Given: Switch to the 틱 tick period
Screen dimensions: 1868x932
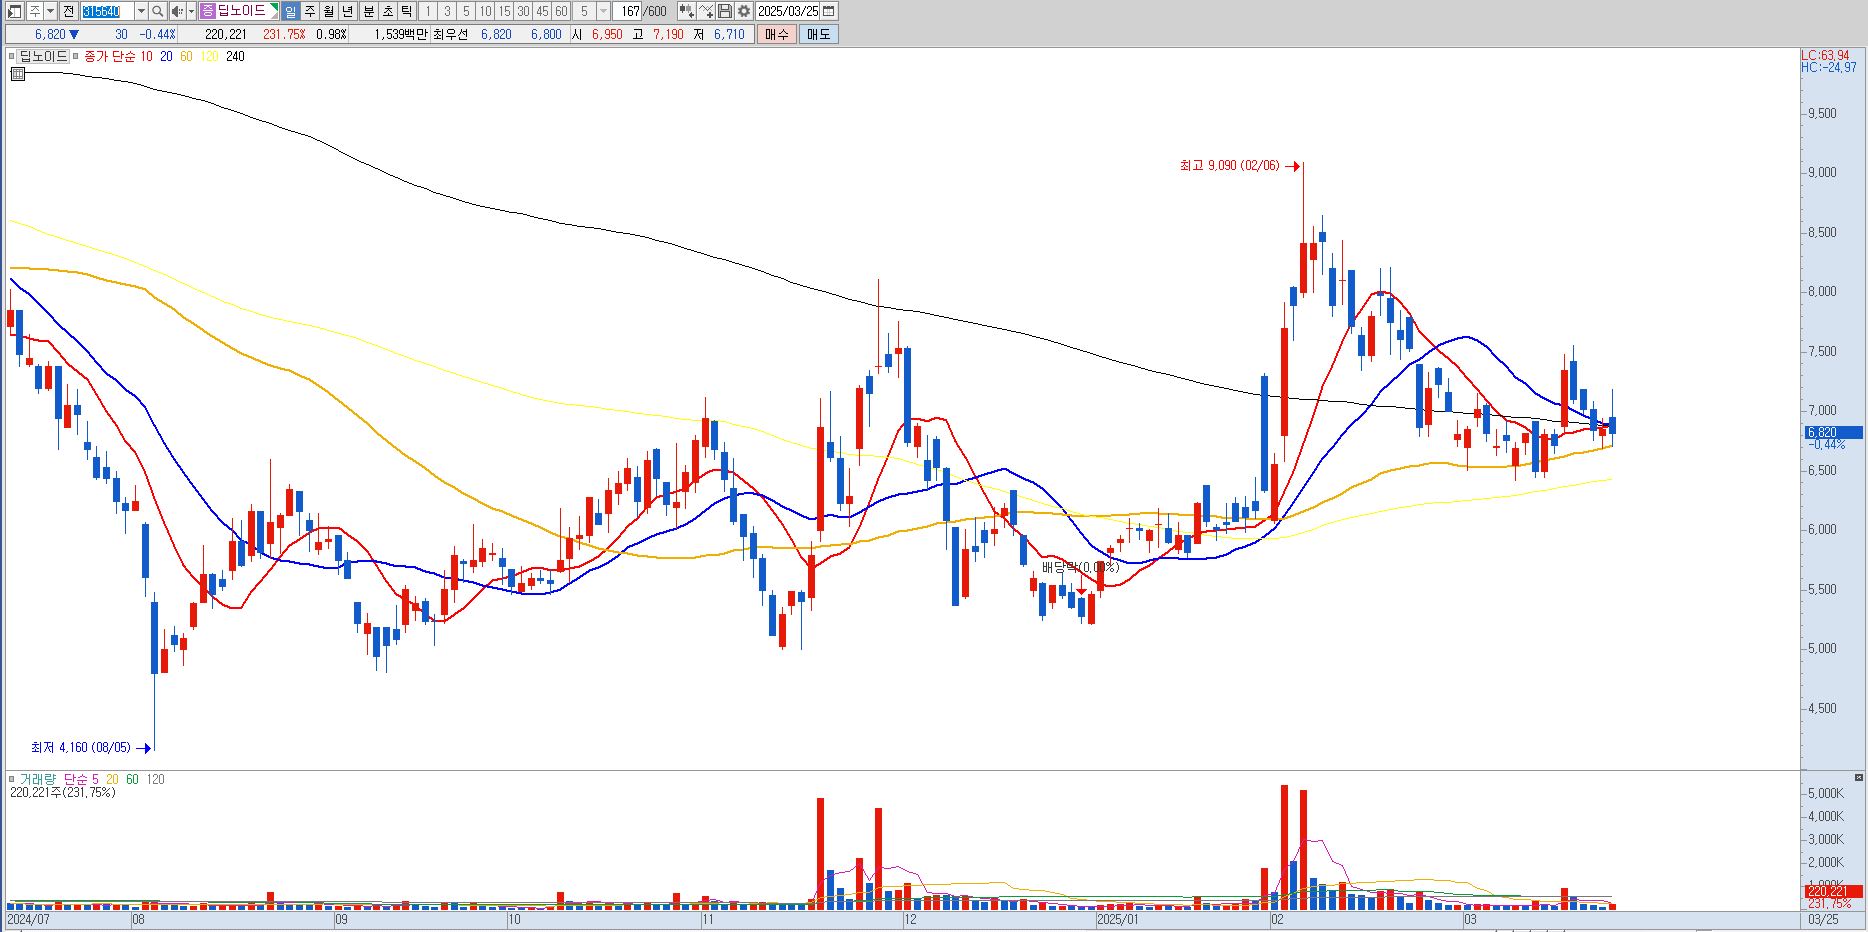Looking at the screenshot, I should 406,11.
